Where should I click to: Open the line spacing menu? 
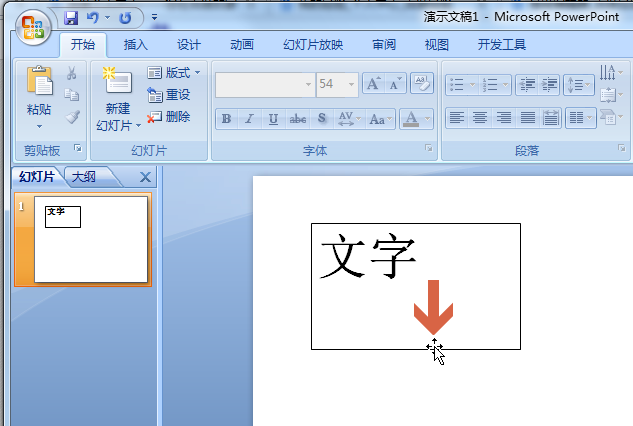[x=579, y=85]
